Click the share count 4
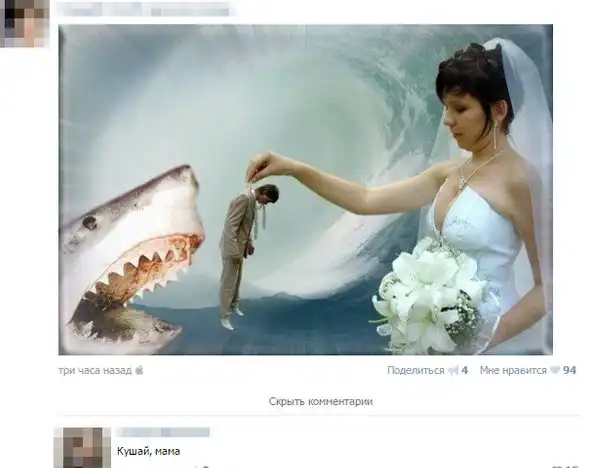 (x=465, y=371)
